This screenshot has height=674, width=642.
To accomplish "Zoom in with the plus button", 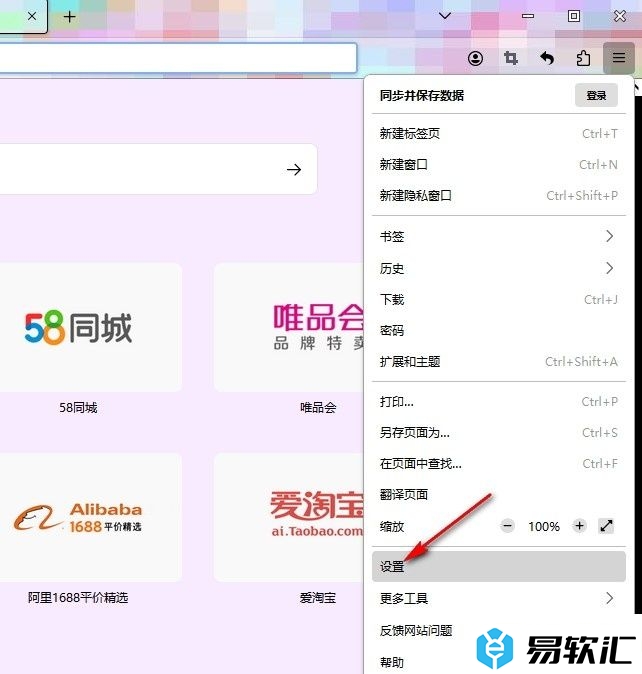I will 579,526.
